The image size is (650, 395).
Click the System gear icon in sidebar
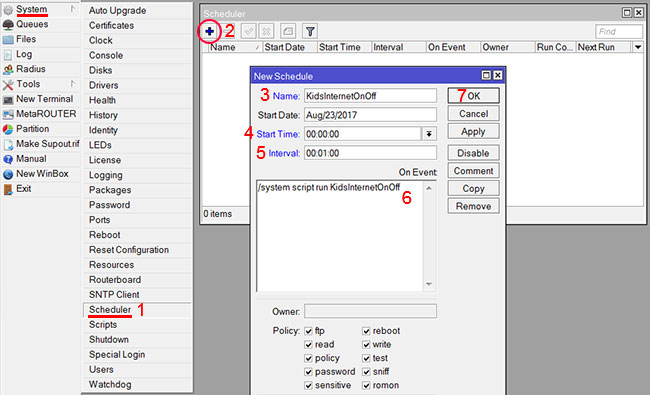coord(8,10)
